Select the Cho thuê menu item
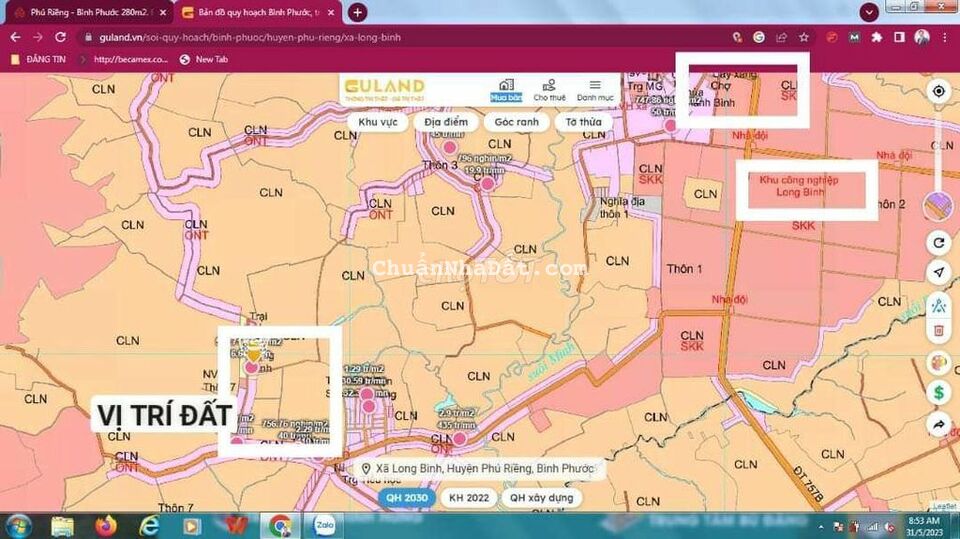The image size is (960, 539). pos(549,90)
